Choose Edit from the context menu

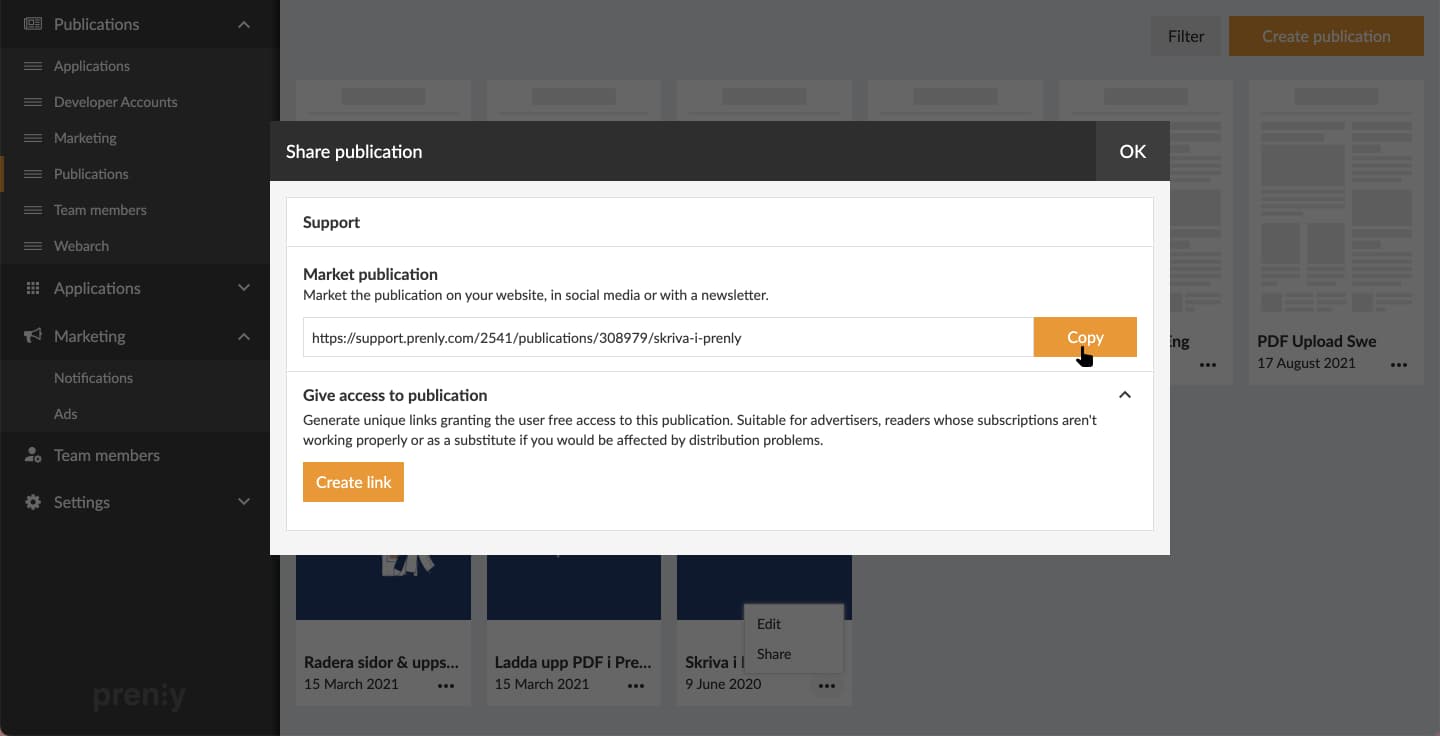pos(769,624)
